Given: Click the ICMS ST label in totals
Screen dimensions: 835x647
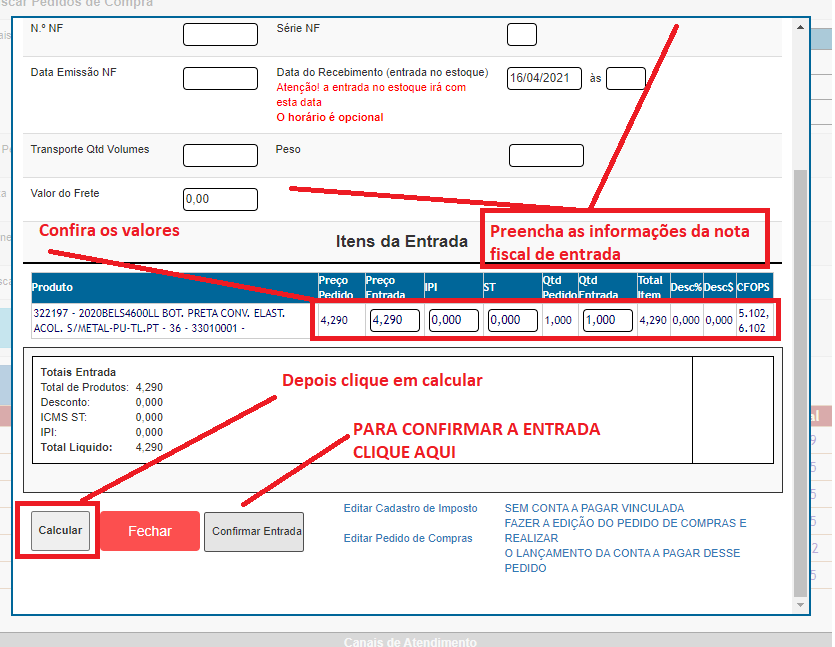Looking at the screenshot, I should (x=63, y=417).
